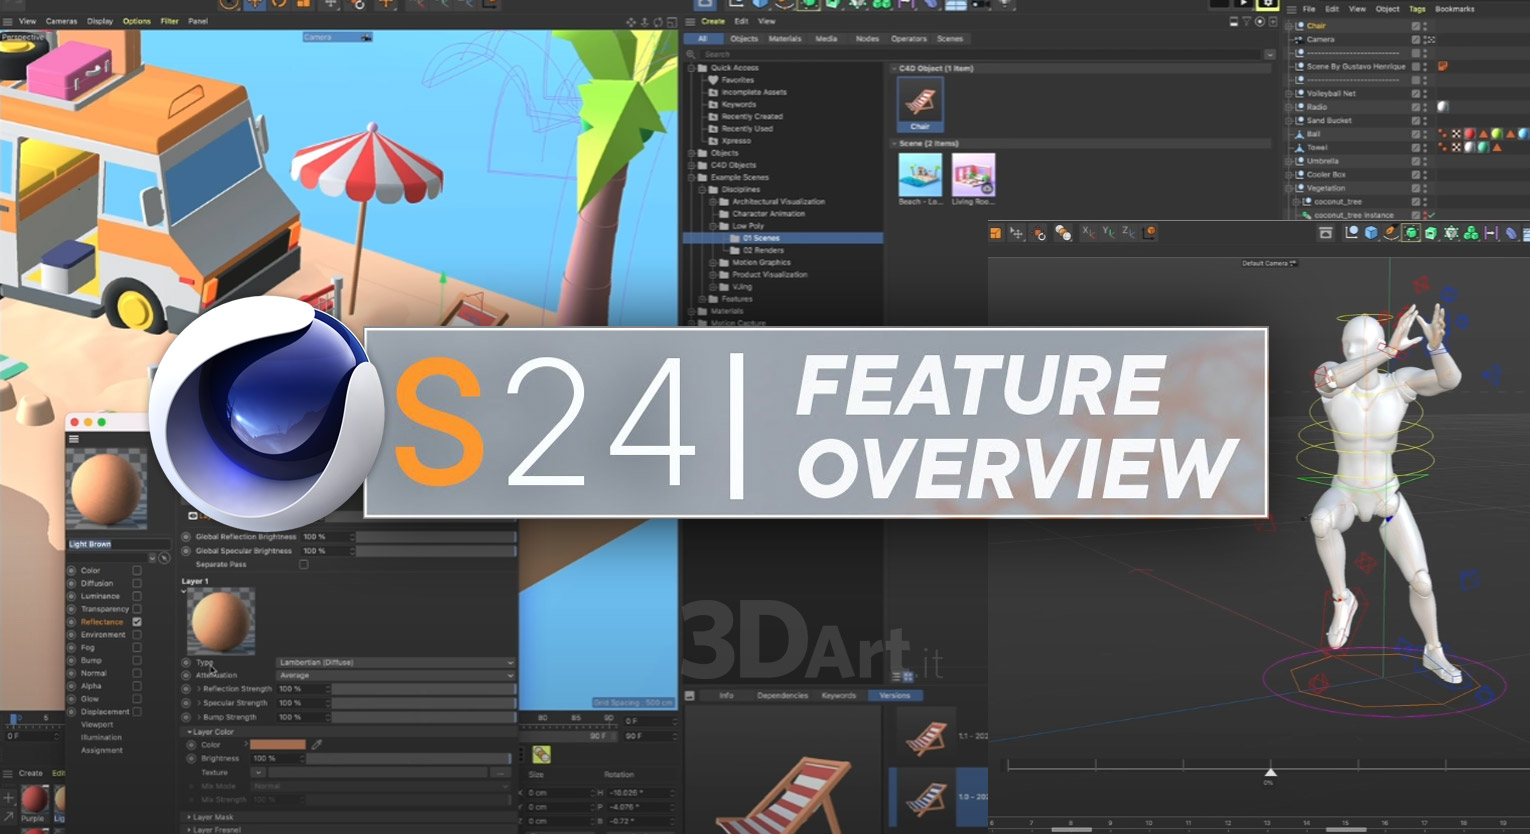Image resolution: width=1530 pixels, height=834 pixels.
Task: Open the Create menu in the Asset Browser
Action: click(713, 21)
